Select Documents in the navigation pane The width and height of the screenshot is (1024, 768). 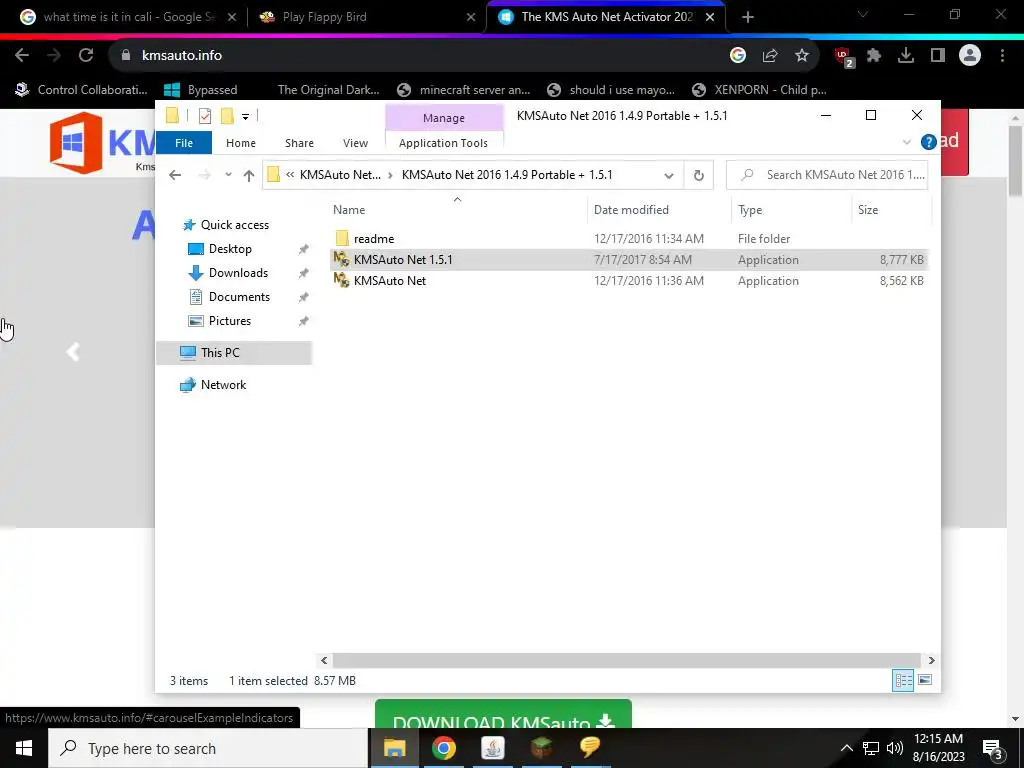pyautogui.click(x=239, y=297)
